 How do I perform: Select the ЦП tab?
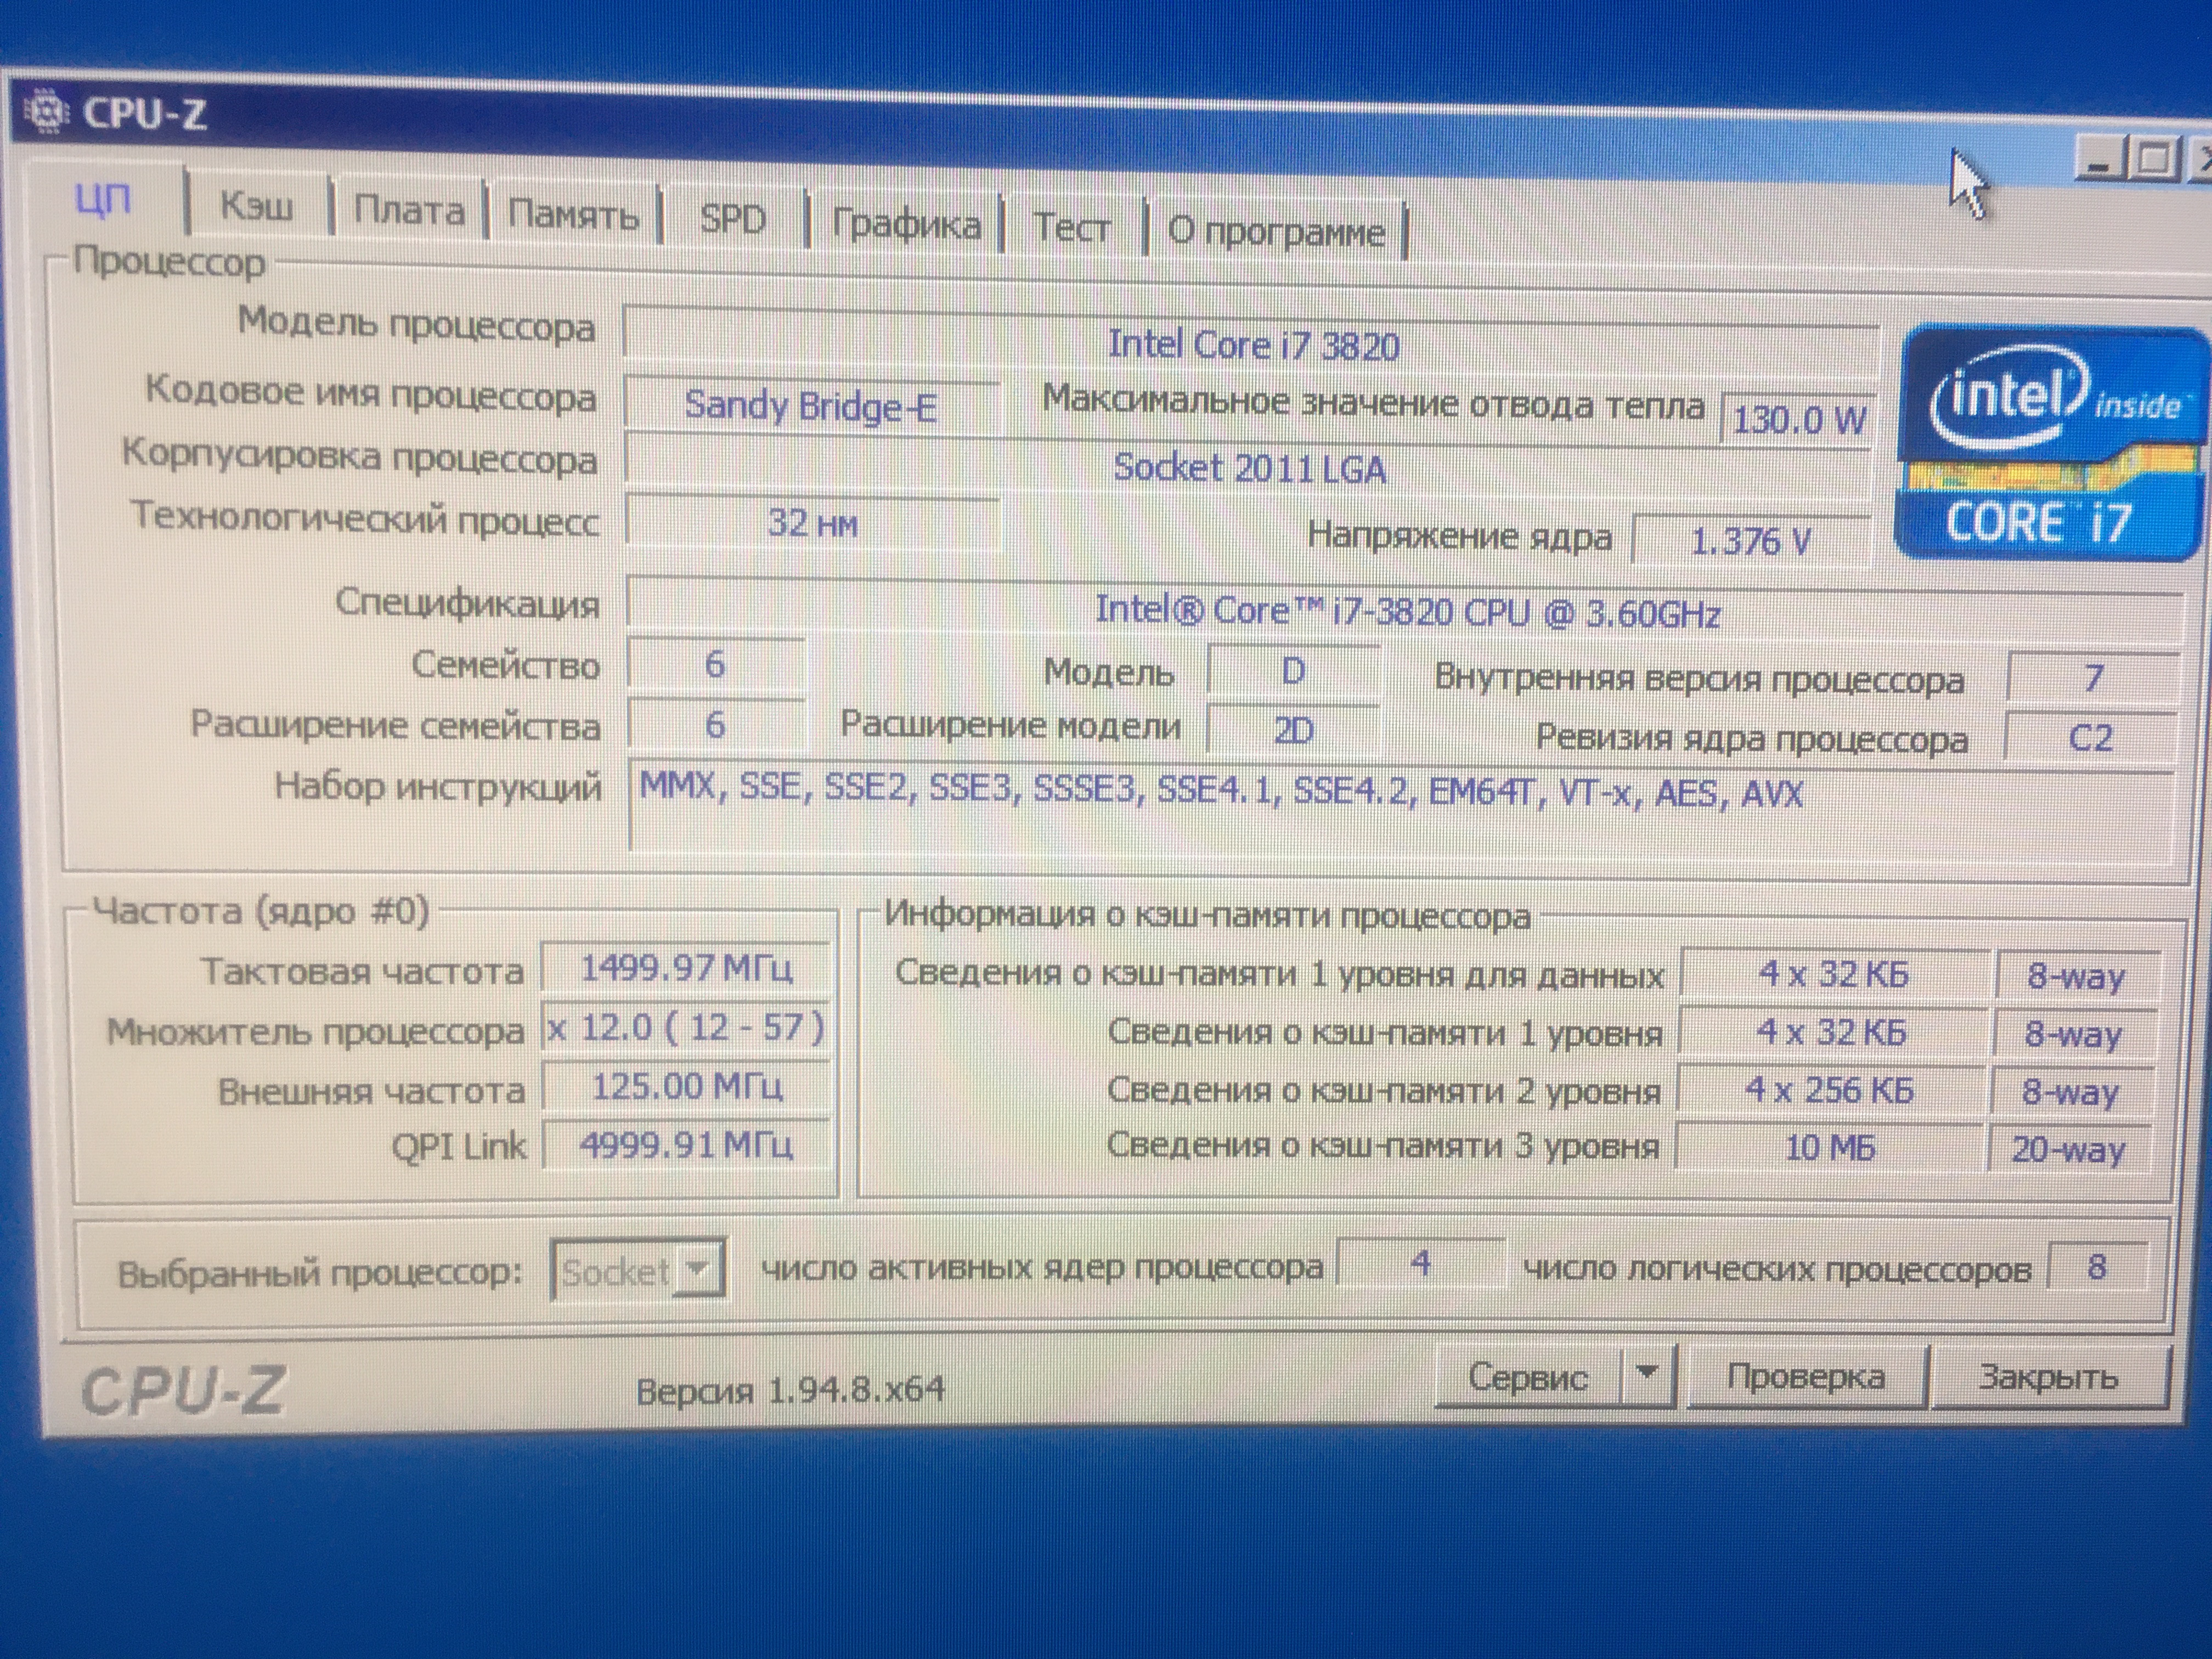pyautogui.click(x=103, y=201)
